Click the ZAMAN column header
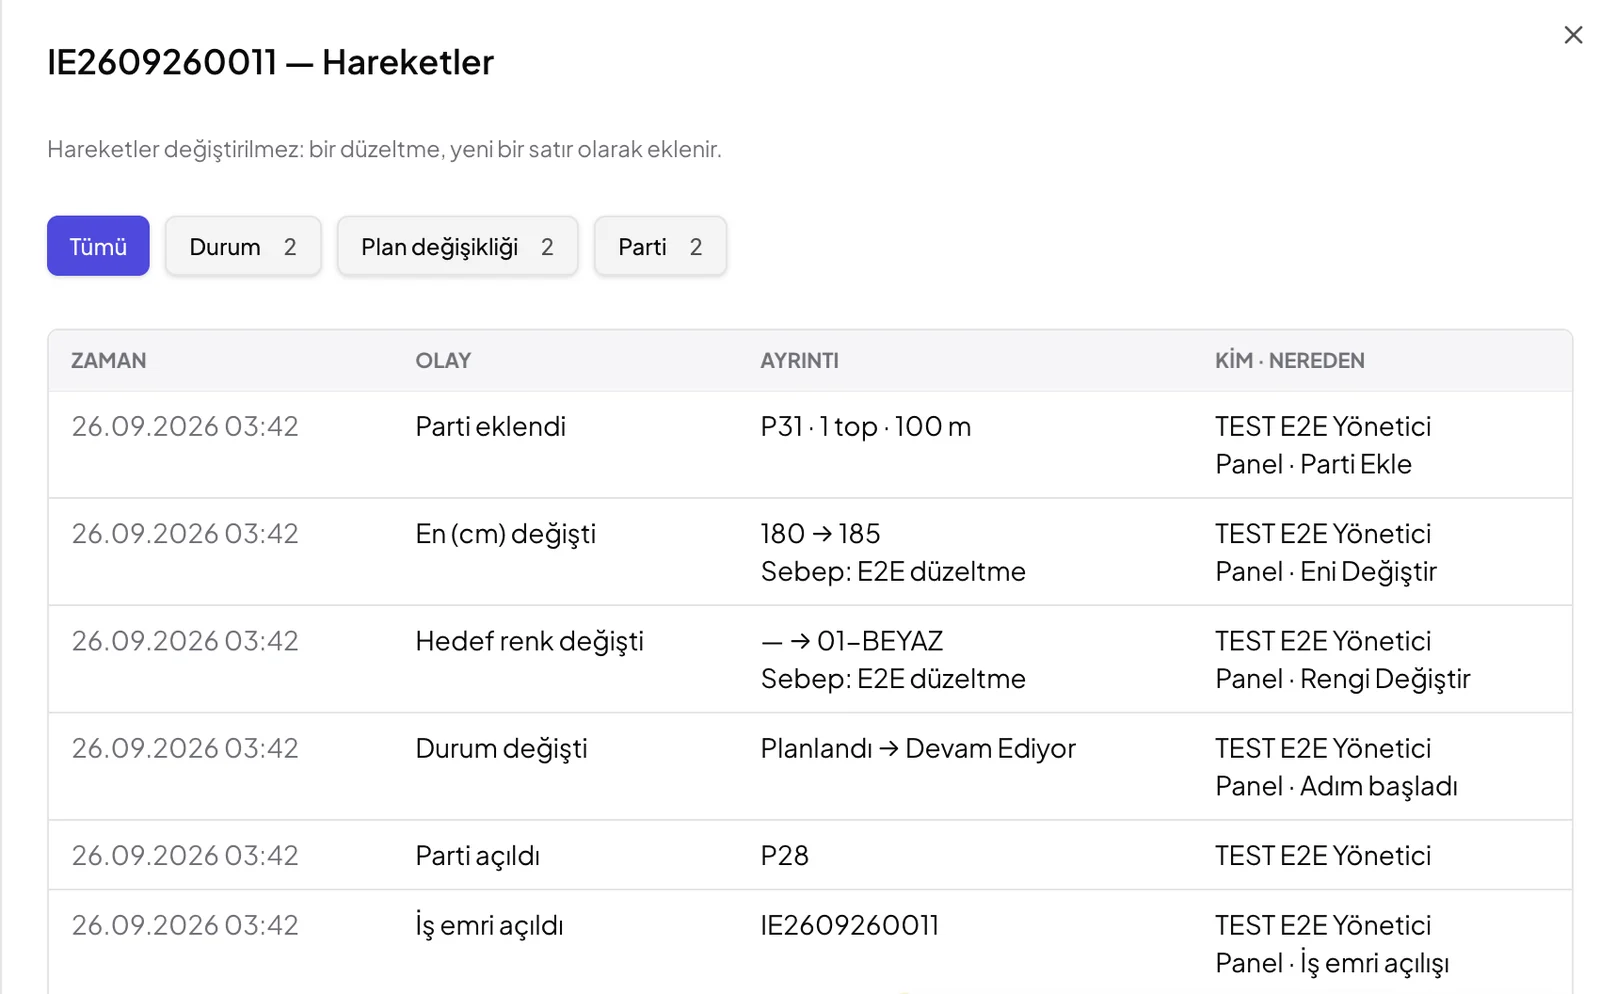This screenshot has width=1600, height=994. pos(108,361)
